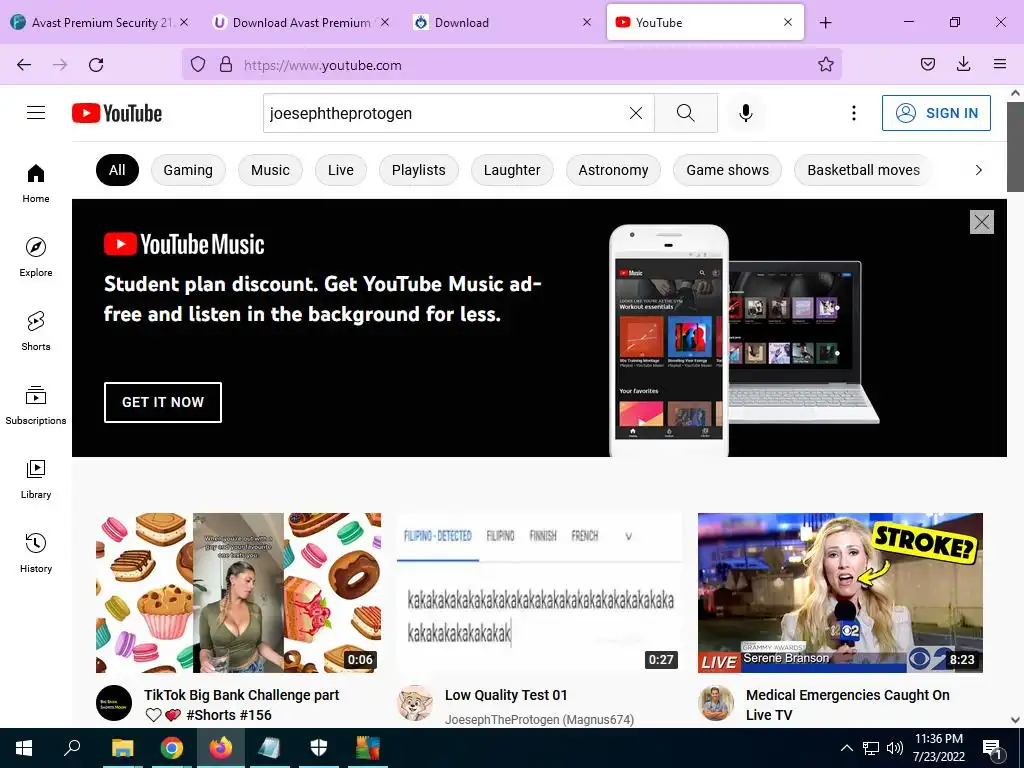Viewport: 1024px width, 768px height.
Task: Click the TikTok Big Bank Challenge thumbnail
Action: [238, 593]
